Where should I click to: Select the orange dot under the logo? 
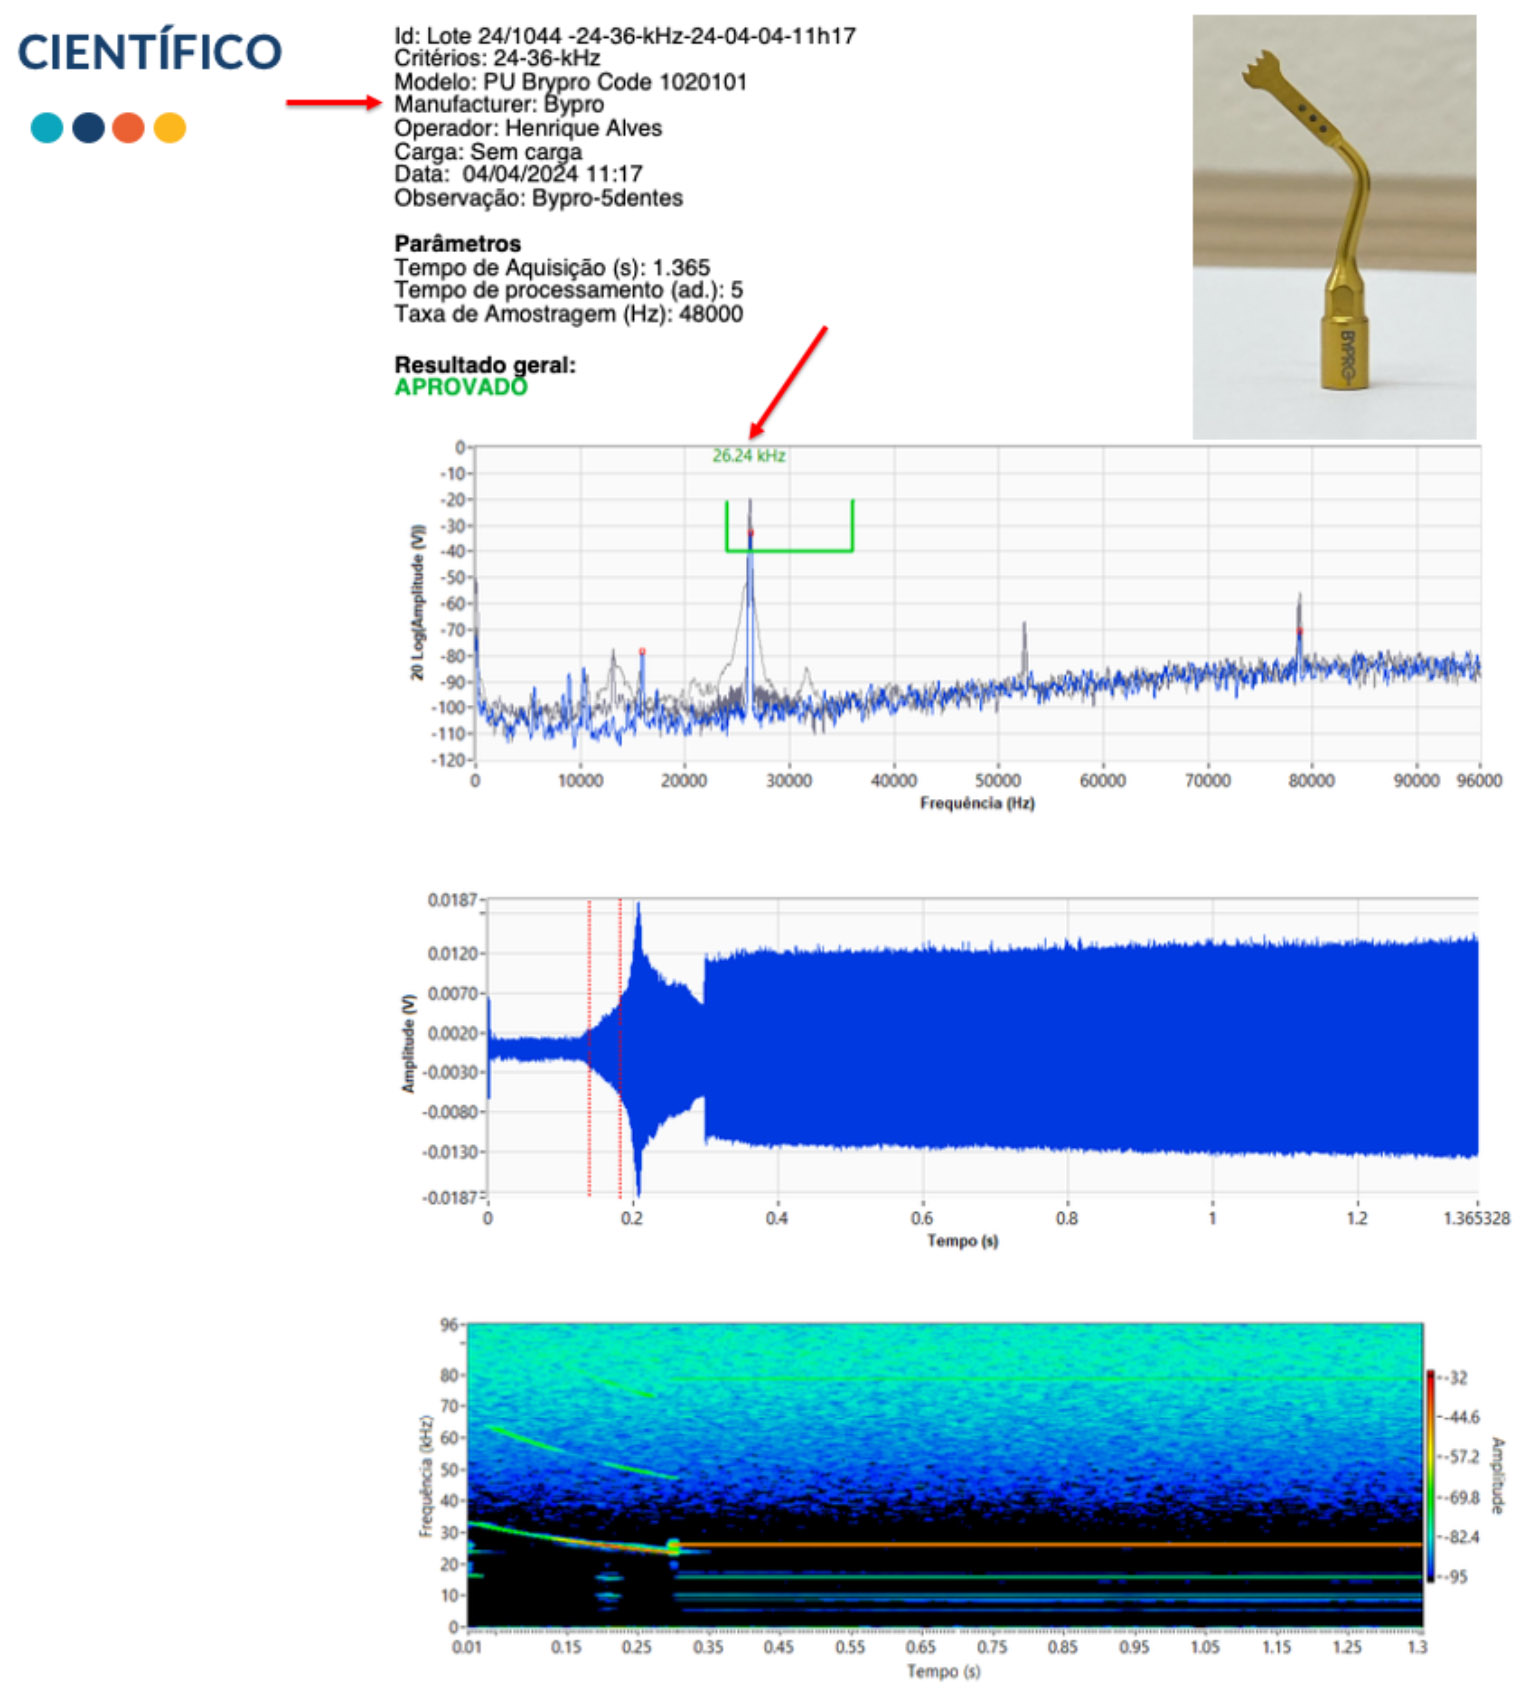pos(128,128)
